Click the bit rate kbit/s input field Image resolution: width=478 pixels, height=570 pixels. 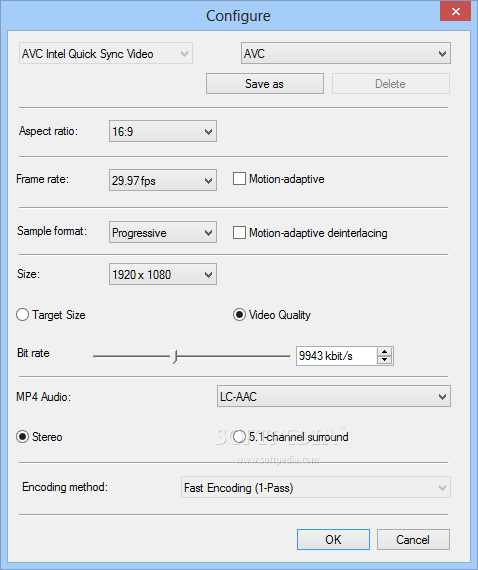[337, 356]
